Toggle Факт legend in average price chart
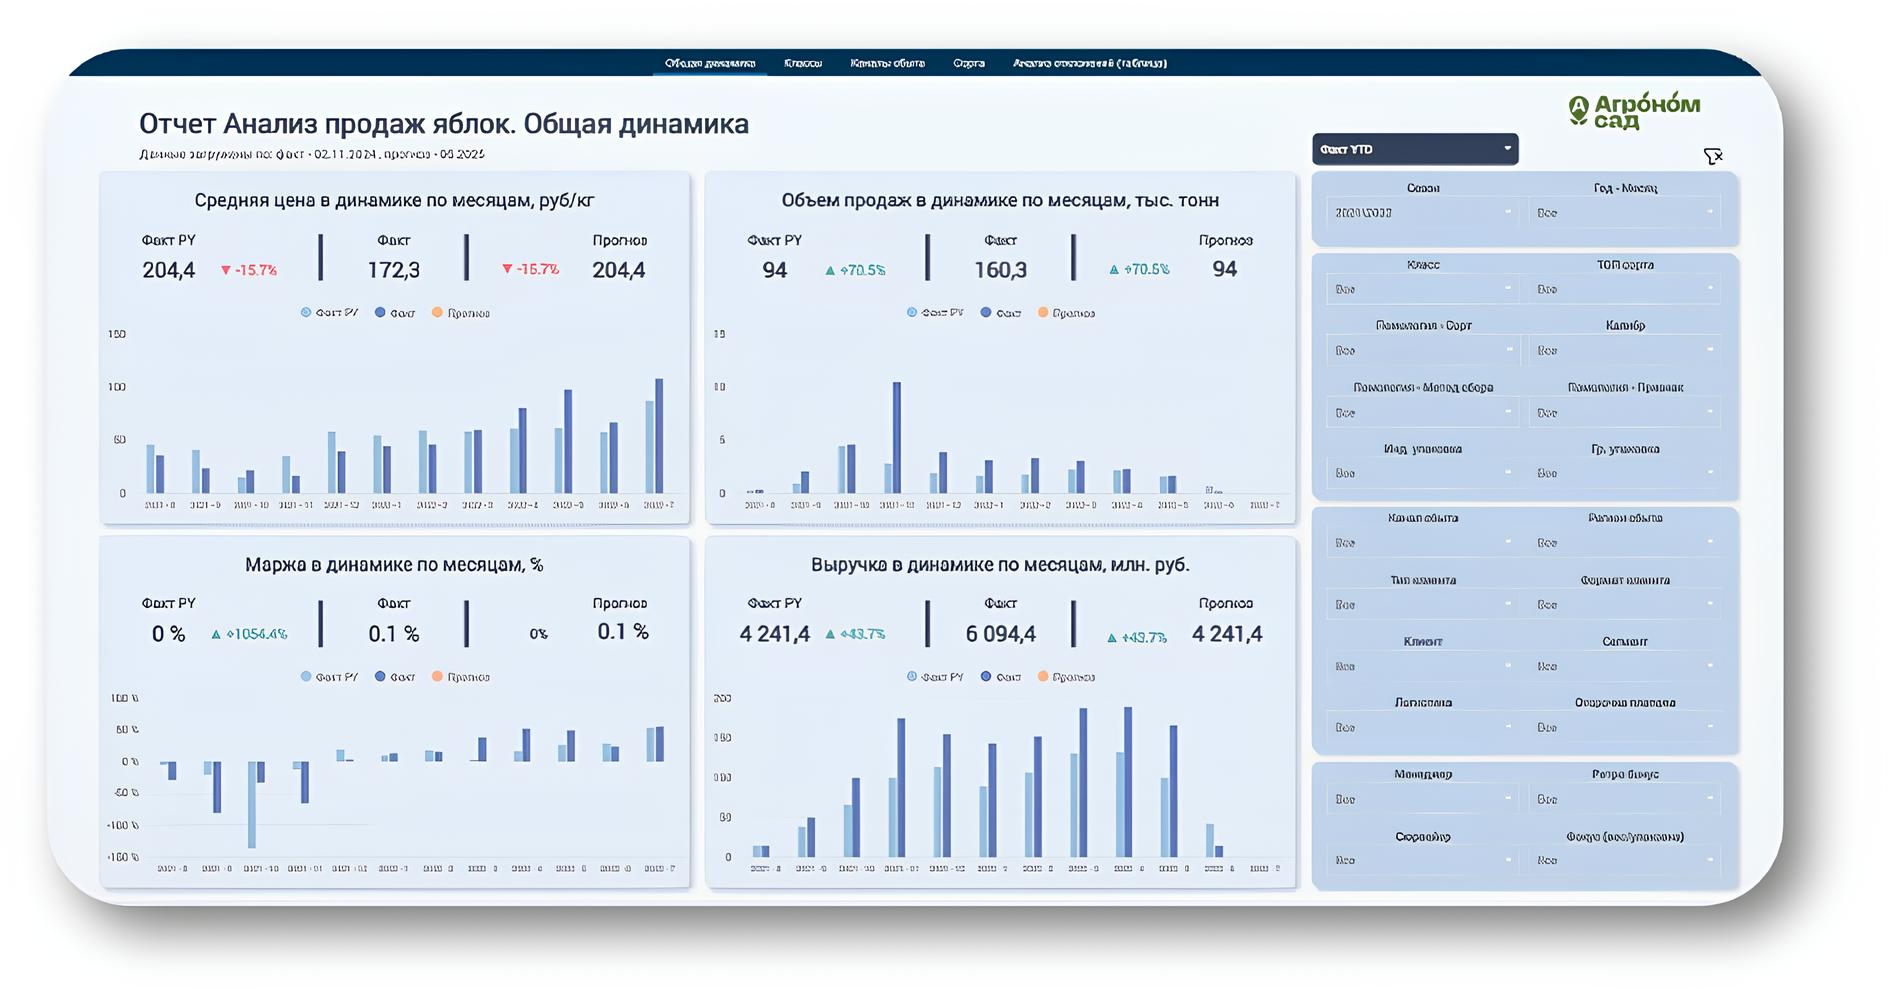Viewport: 1888px width, 1008px height. coord(395,313)
